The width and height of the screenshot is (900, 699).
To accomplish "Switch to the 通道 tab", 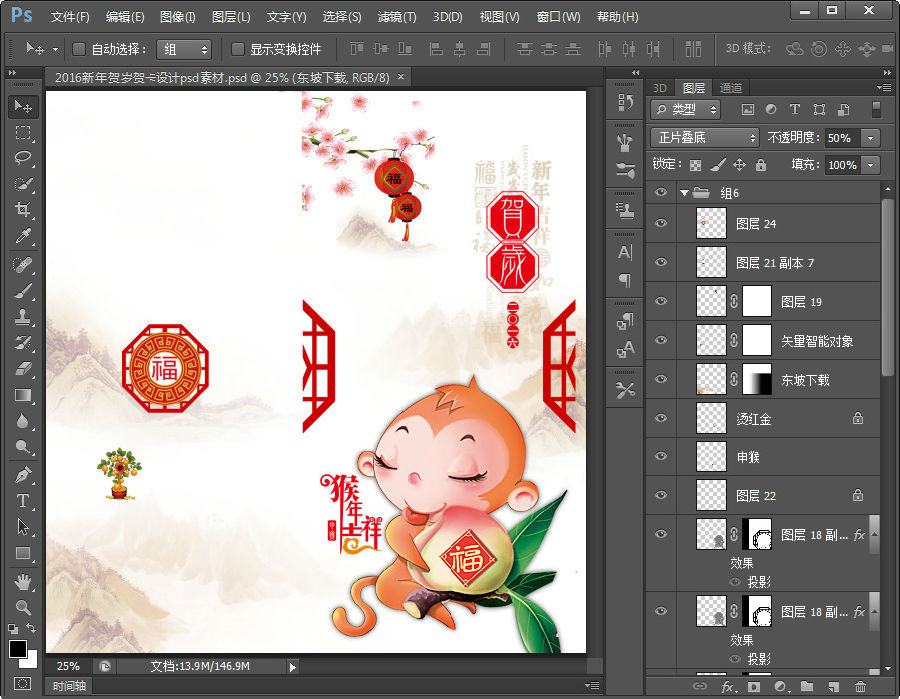I will (731, 88).
